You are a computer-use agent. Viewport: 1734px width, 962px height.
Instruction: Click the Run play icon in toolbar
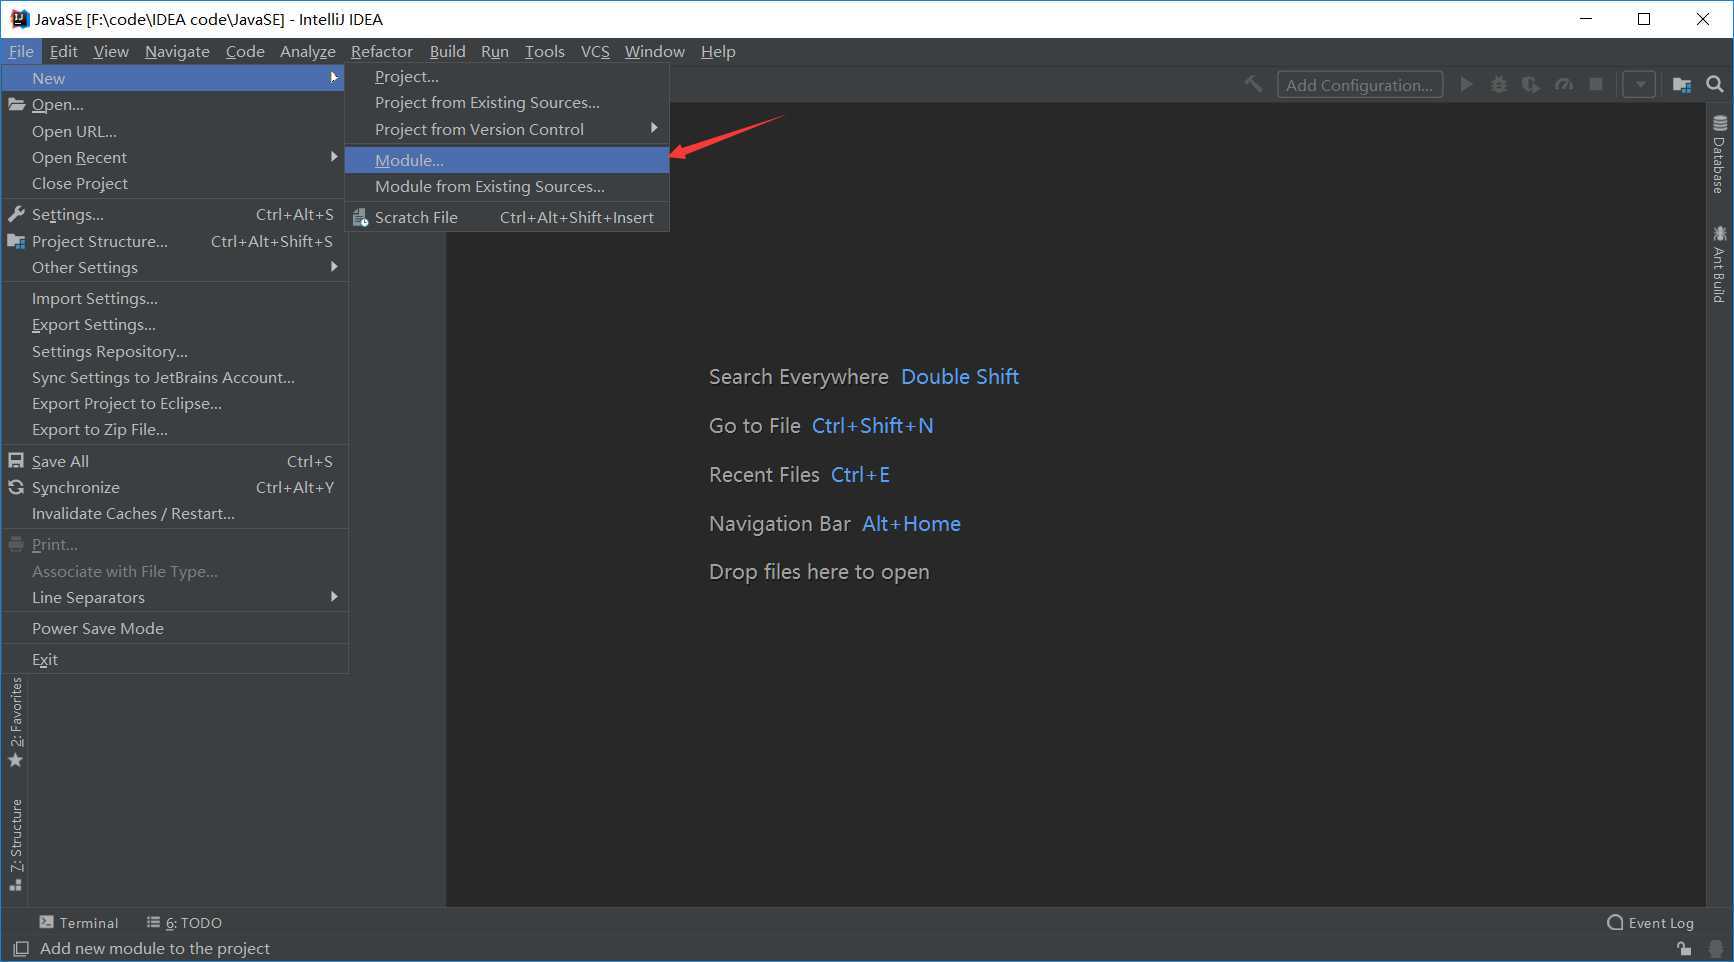coord(1467,84)
